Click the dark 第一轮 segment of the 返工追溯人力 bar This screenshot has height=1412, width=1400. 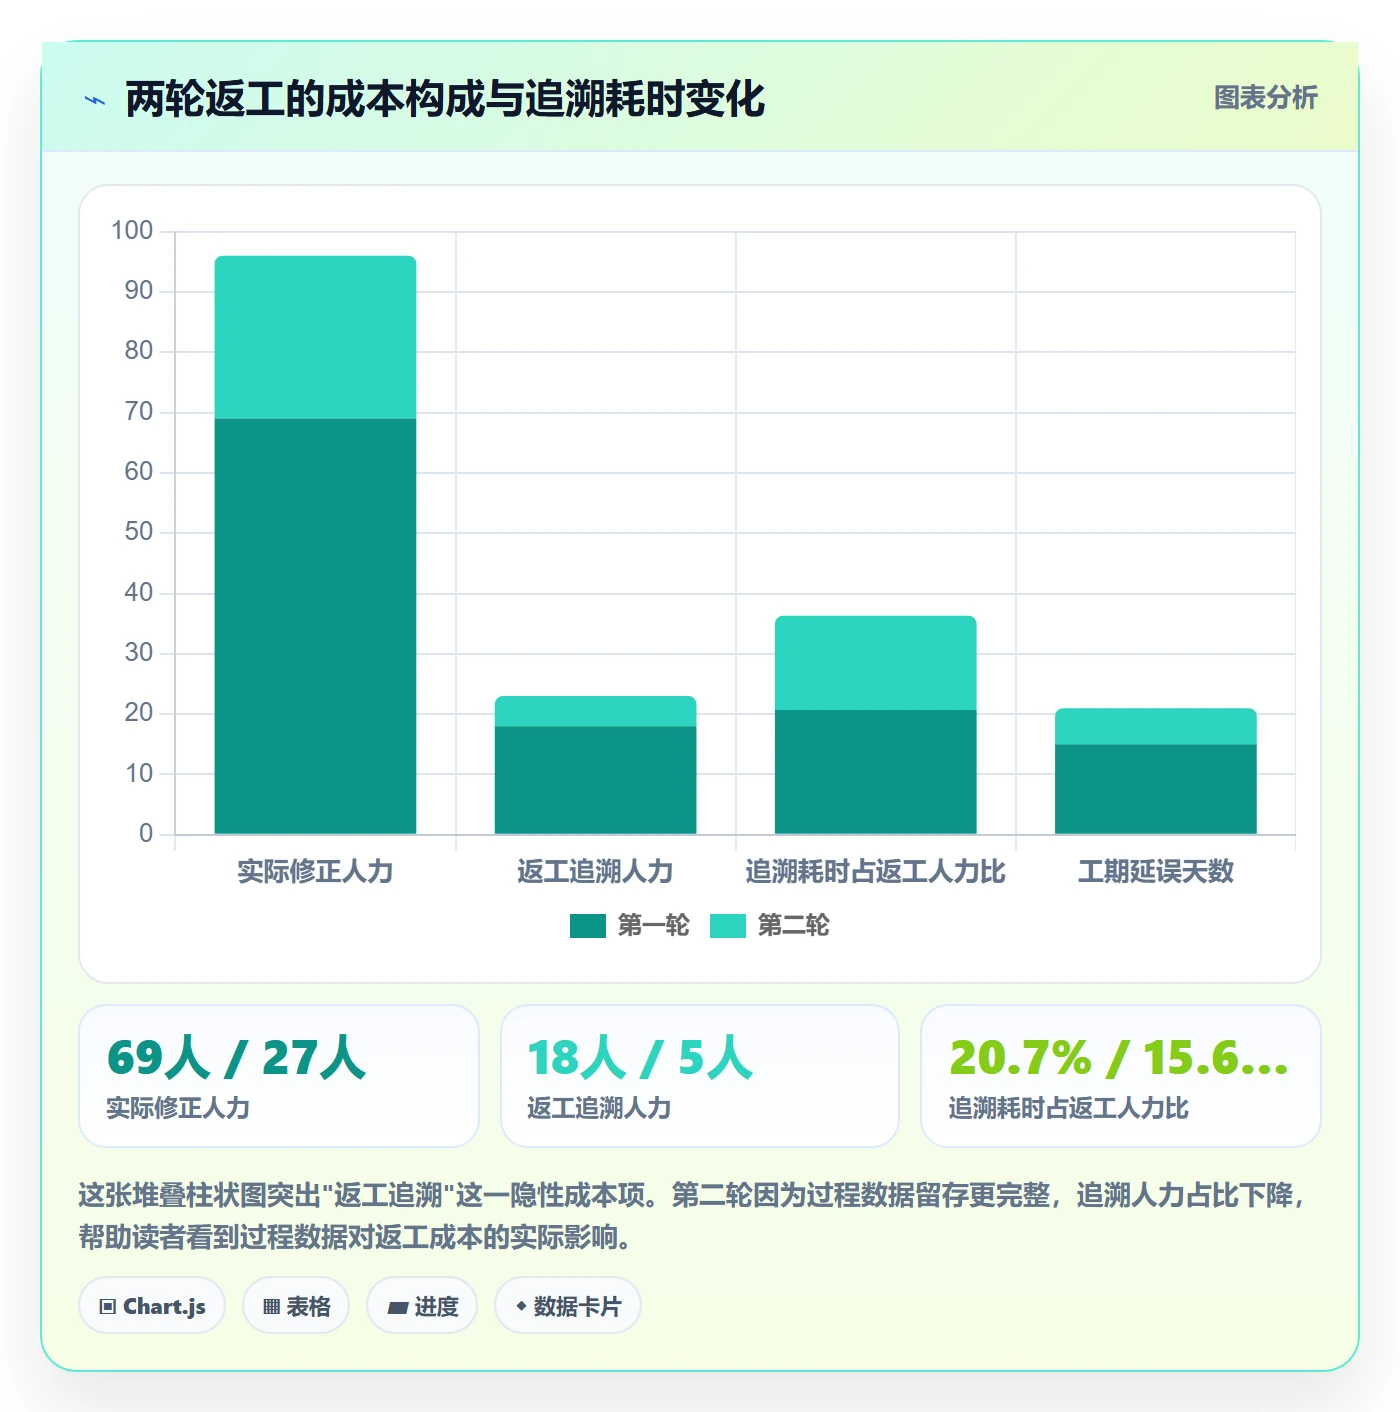pyautogui.click(x=595, y=780)
